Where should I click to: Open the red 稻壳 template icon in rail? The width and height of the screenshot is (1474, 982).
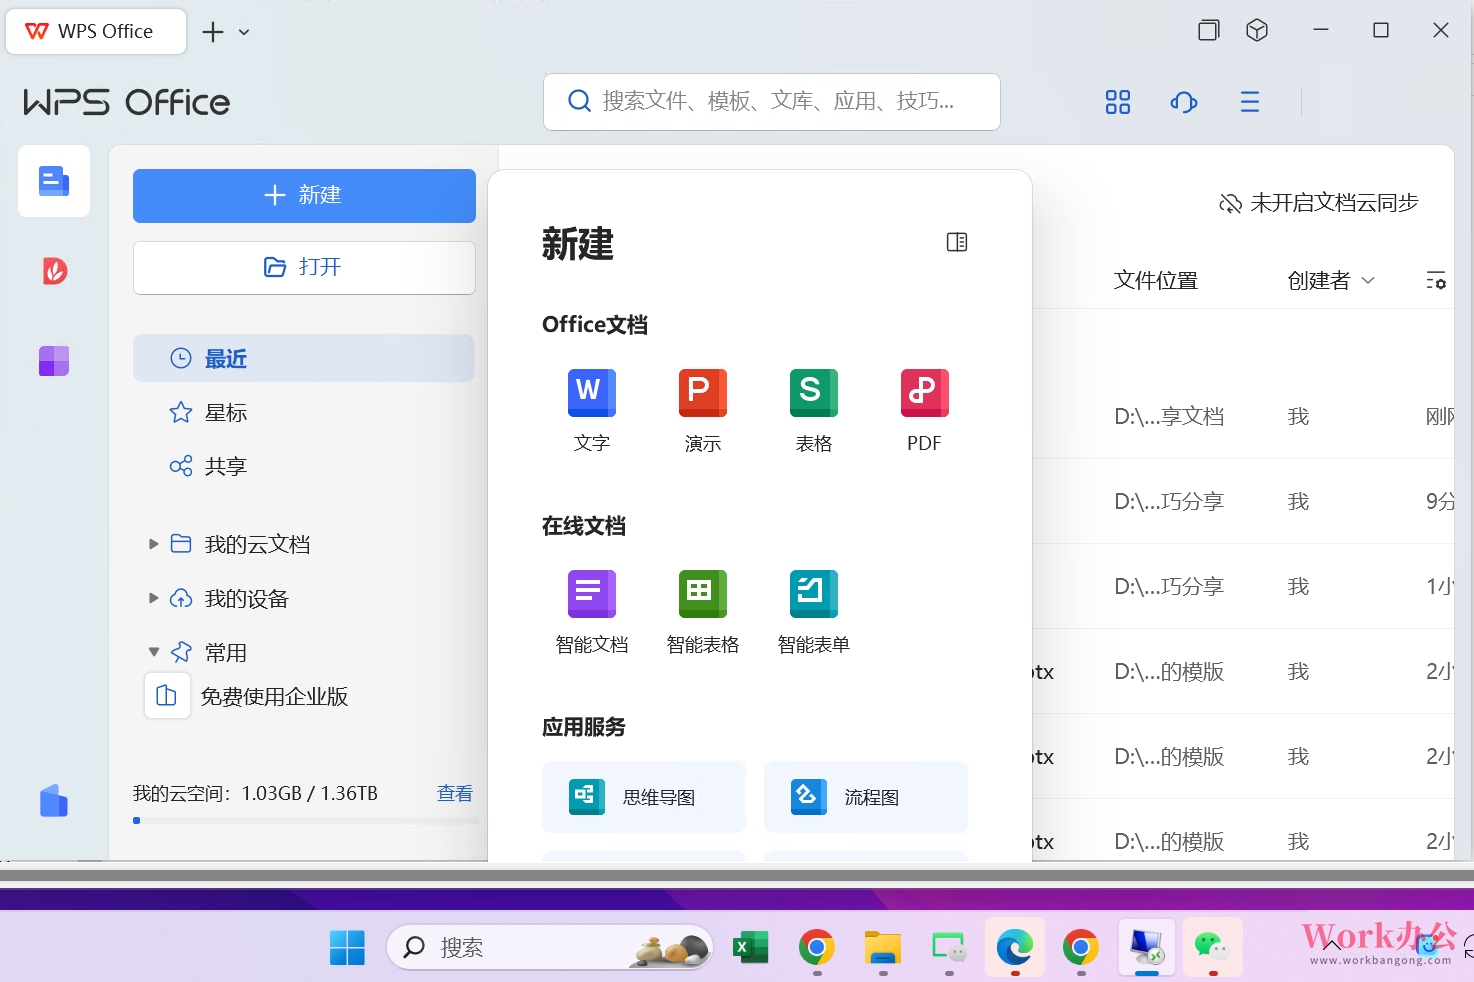54,271
